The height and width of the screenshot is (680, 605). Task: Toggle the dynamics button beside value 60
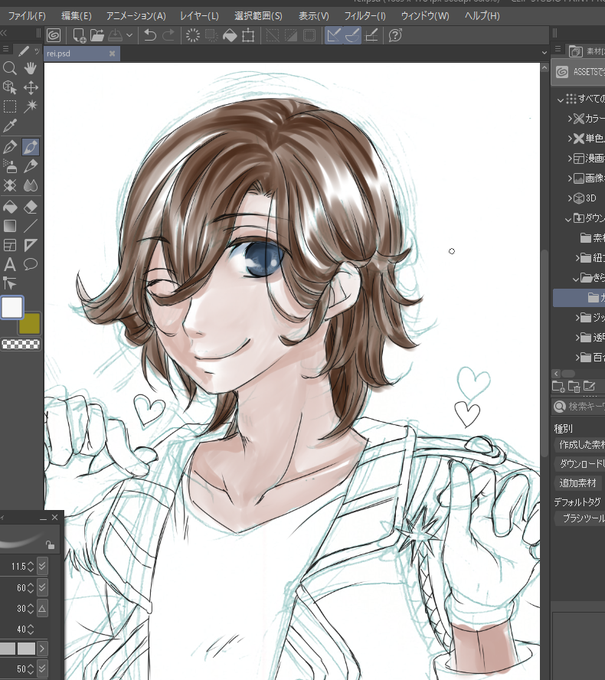(42, 588)
